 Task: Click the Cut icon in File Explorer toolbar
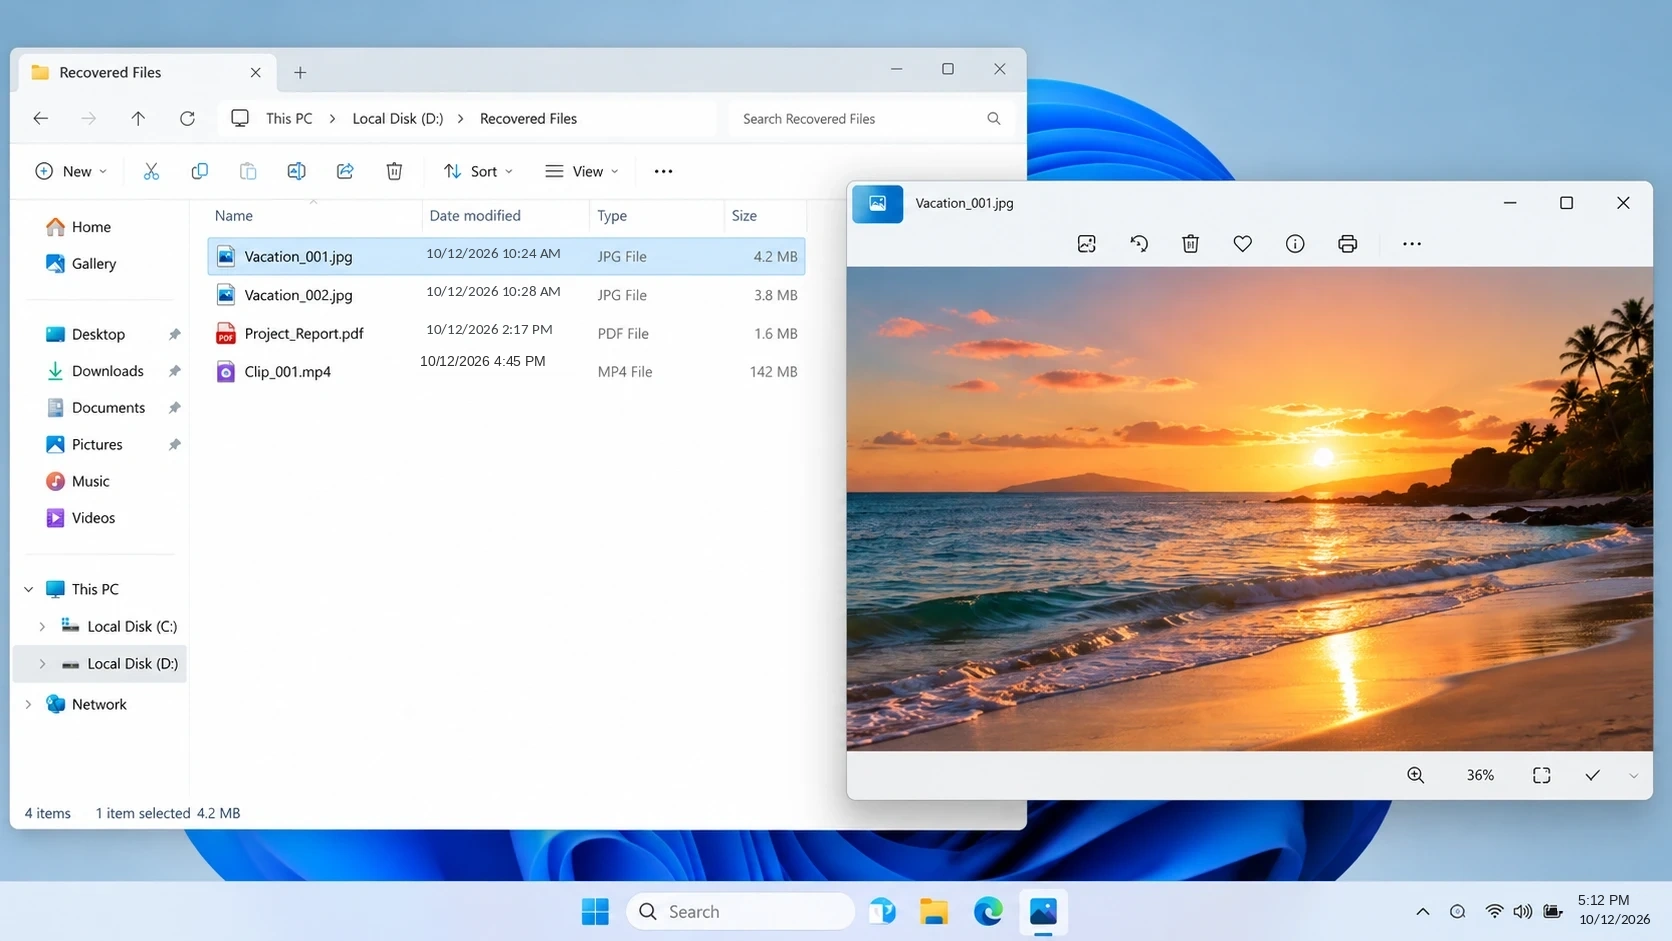pos(151,171)
